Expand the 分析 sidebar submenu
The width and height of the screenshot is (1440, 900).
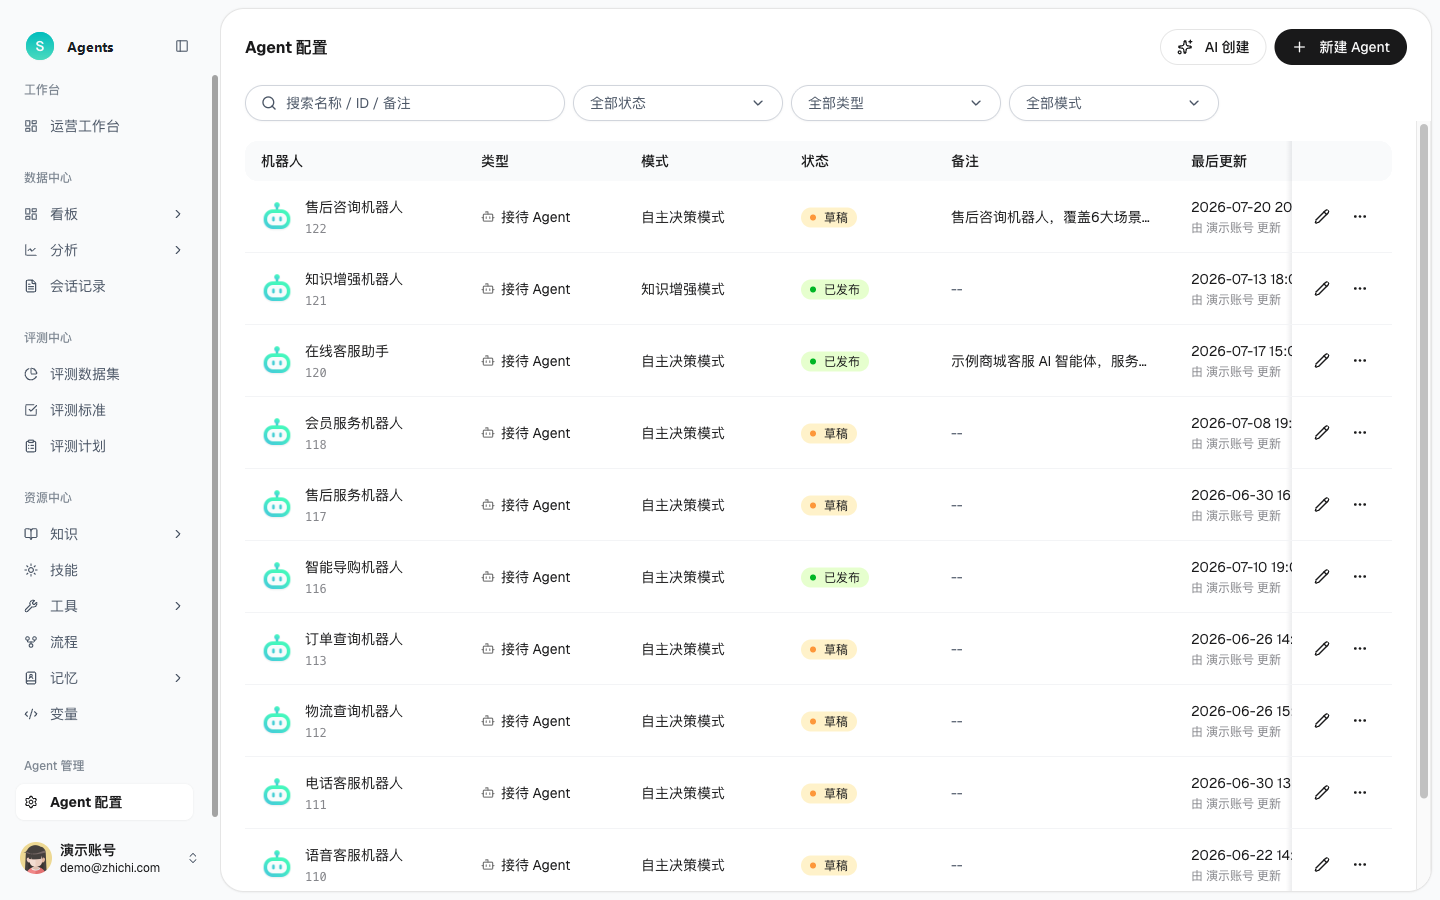click(x=178, y=250)
